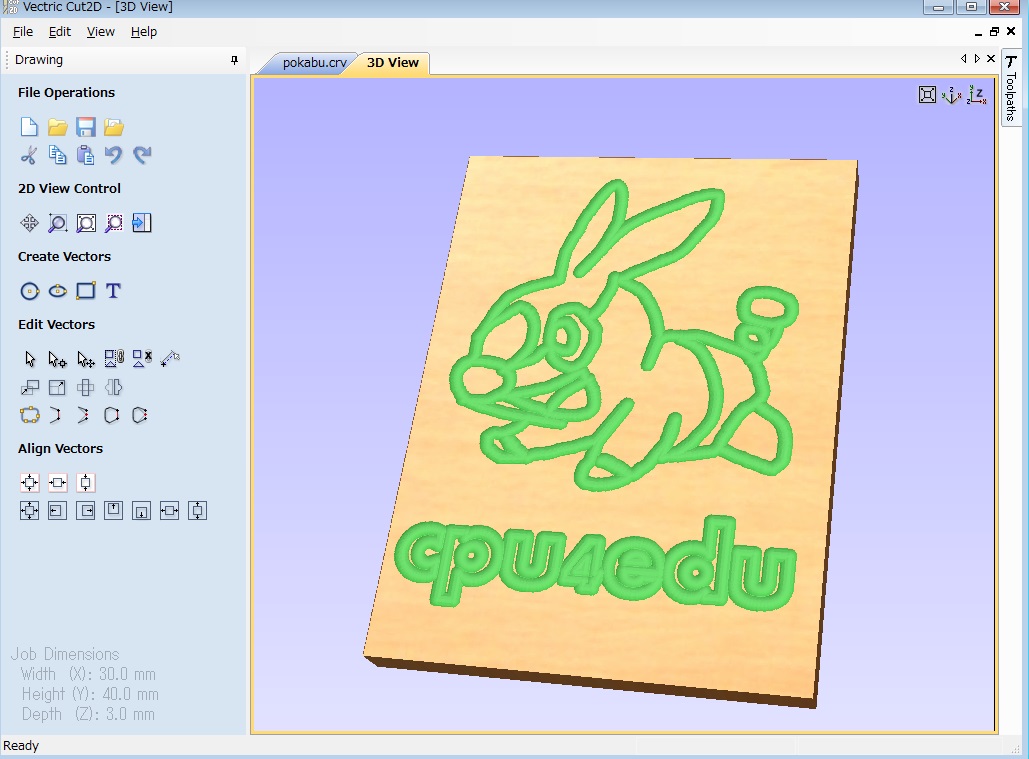
Task: Choose the Draw Rectangle tool
Action: point(86,291)
